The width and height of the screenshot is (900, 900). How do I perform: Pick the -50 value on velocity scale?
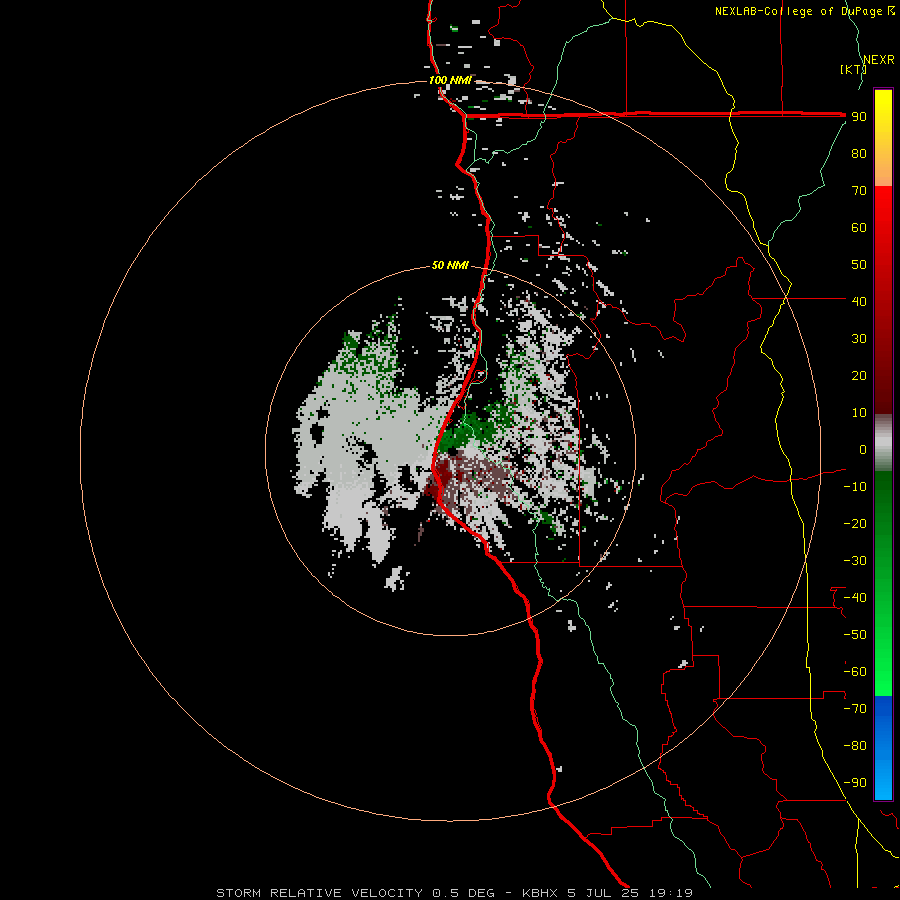(855, 635)
